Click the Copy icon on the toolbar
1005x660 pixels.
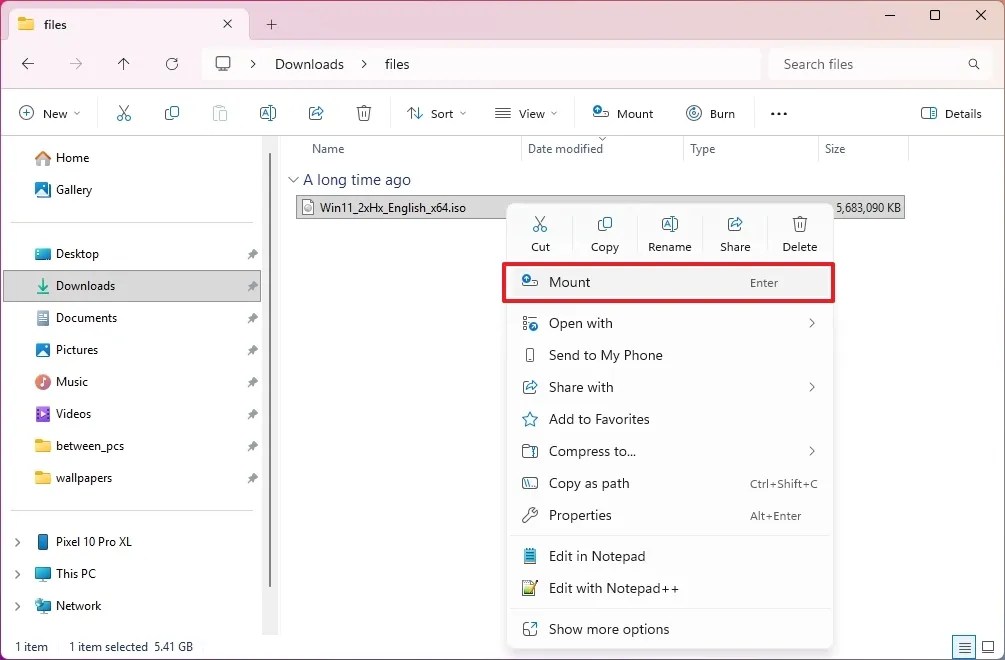click(x=172, y=113)
